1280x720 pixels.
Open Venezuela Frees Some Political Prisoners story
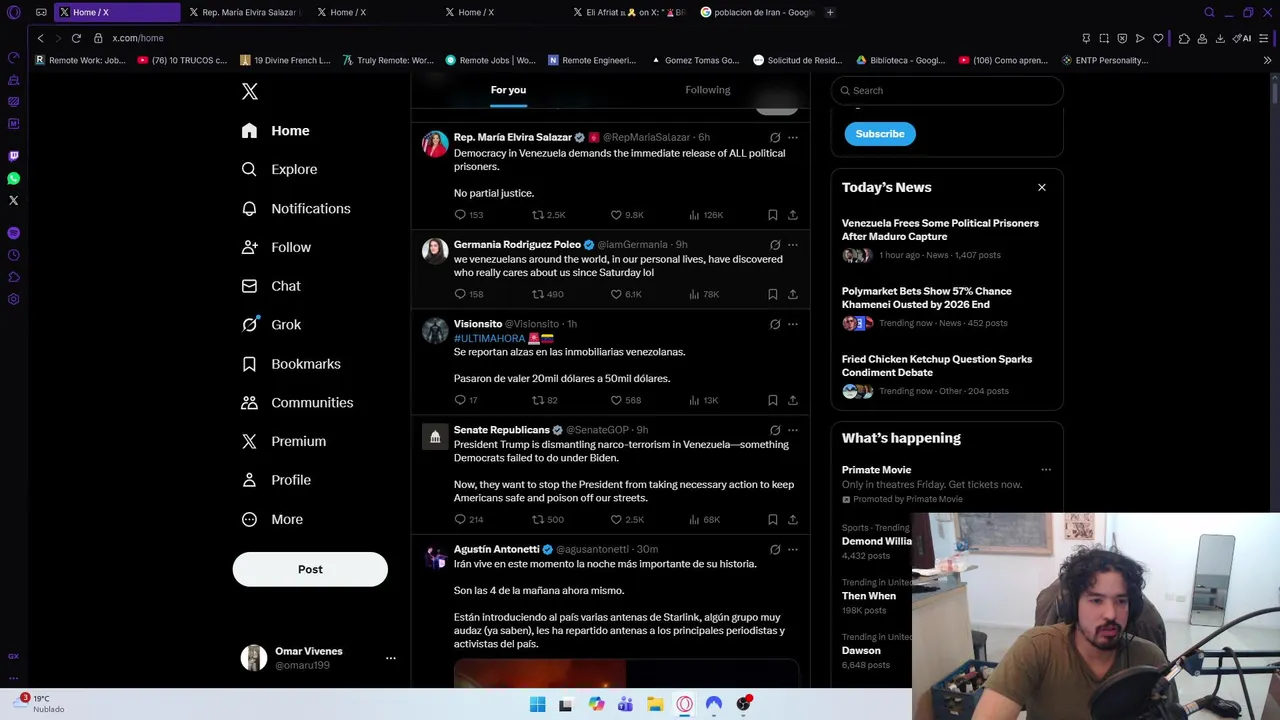point(940,230)
